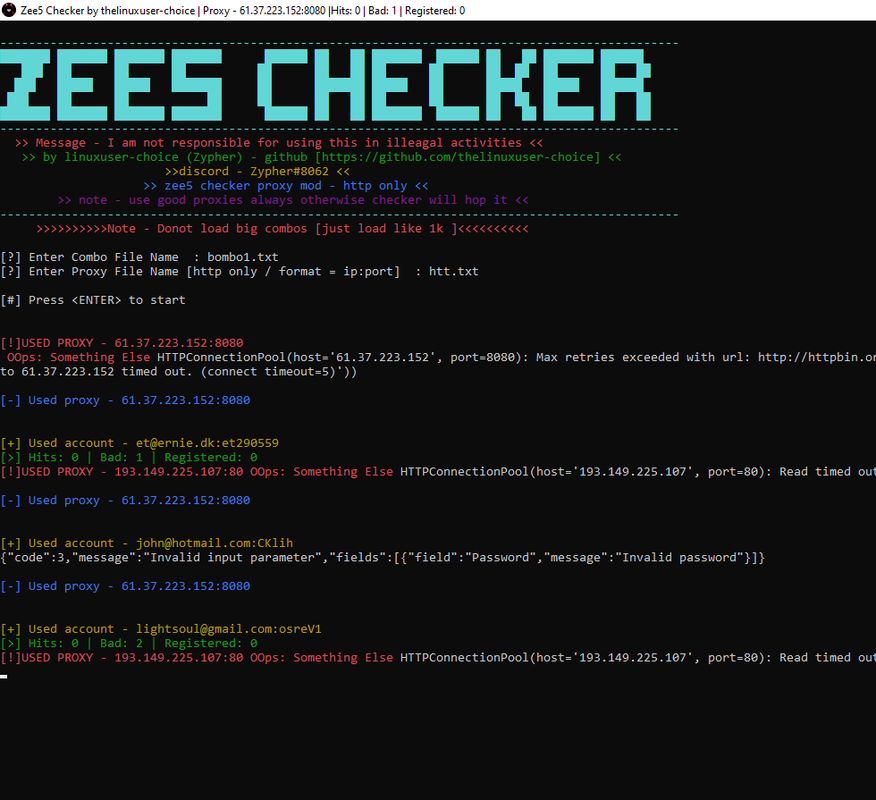Click the account 'lightsoul@gmail.com:osreV1' line

tap(161, 630)
